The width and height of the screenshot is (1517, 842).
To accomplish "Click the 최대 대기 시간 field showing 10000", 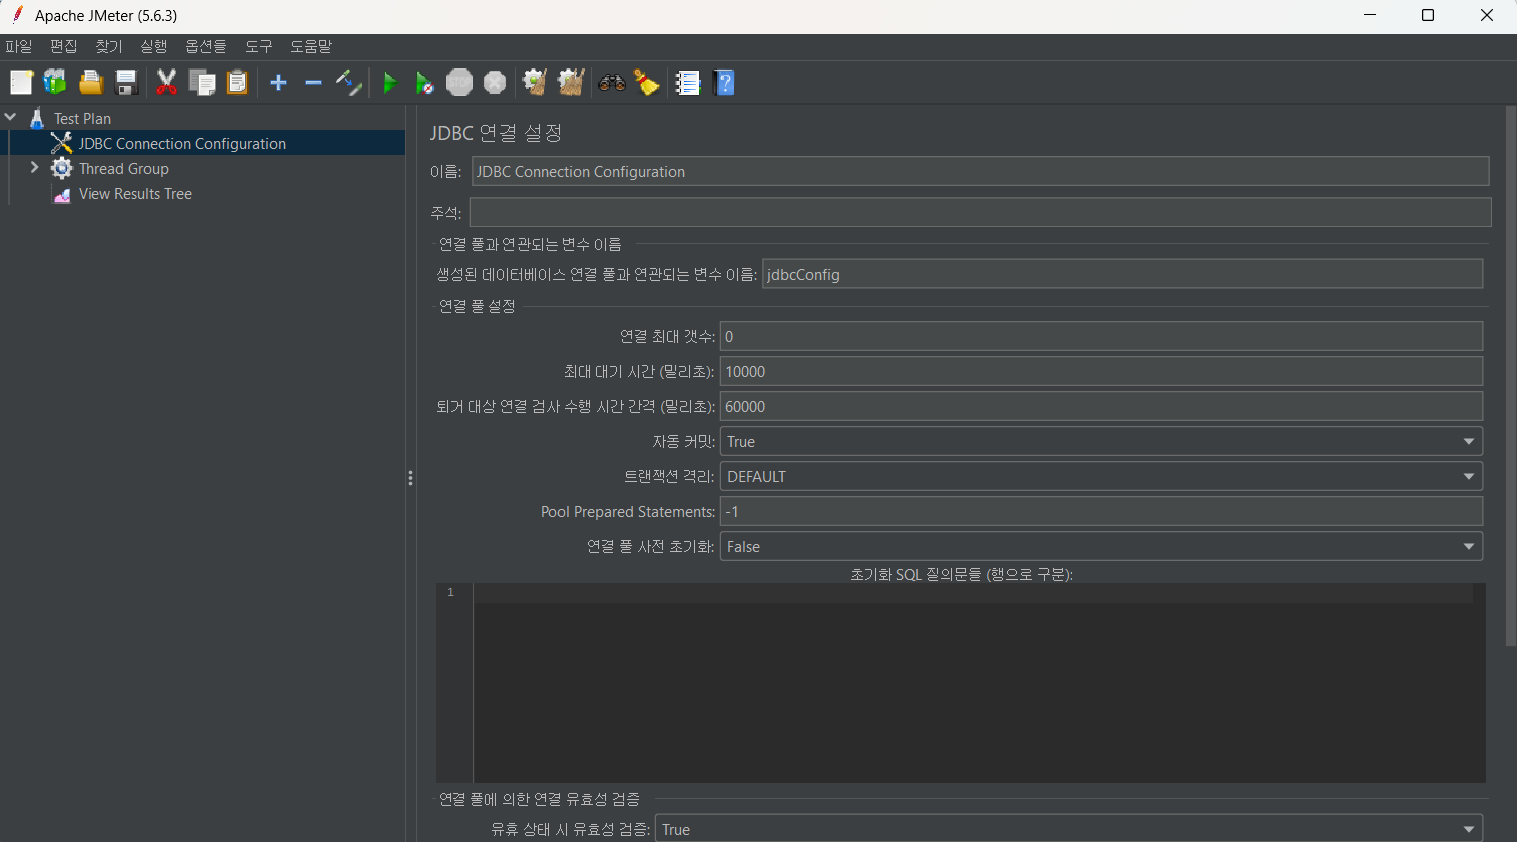I will point(1101,371).
